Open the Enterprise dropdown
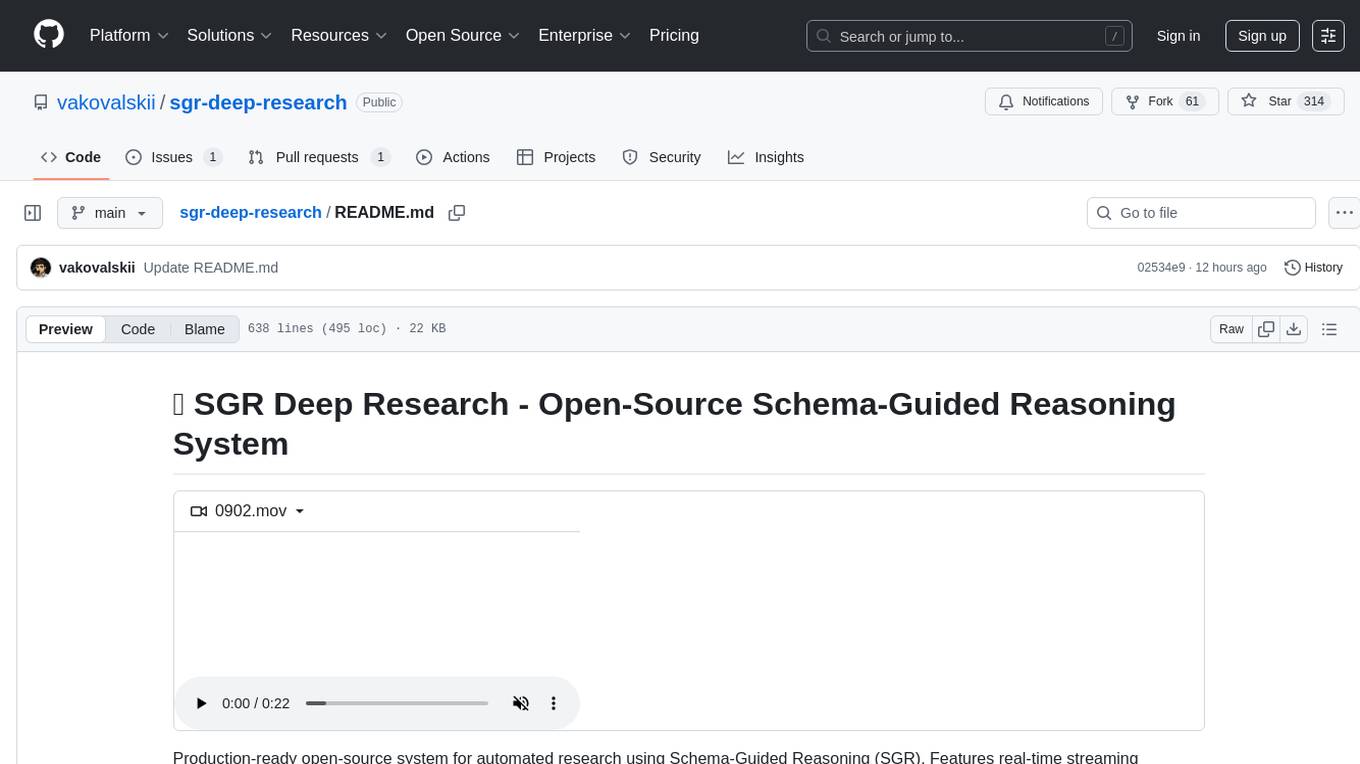Image resolution: width=1360 pixels, height=764 pixels. click(584, 35)
